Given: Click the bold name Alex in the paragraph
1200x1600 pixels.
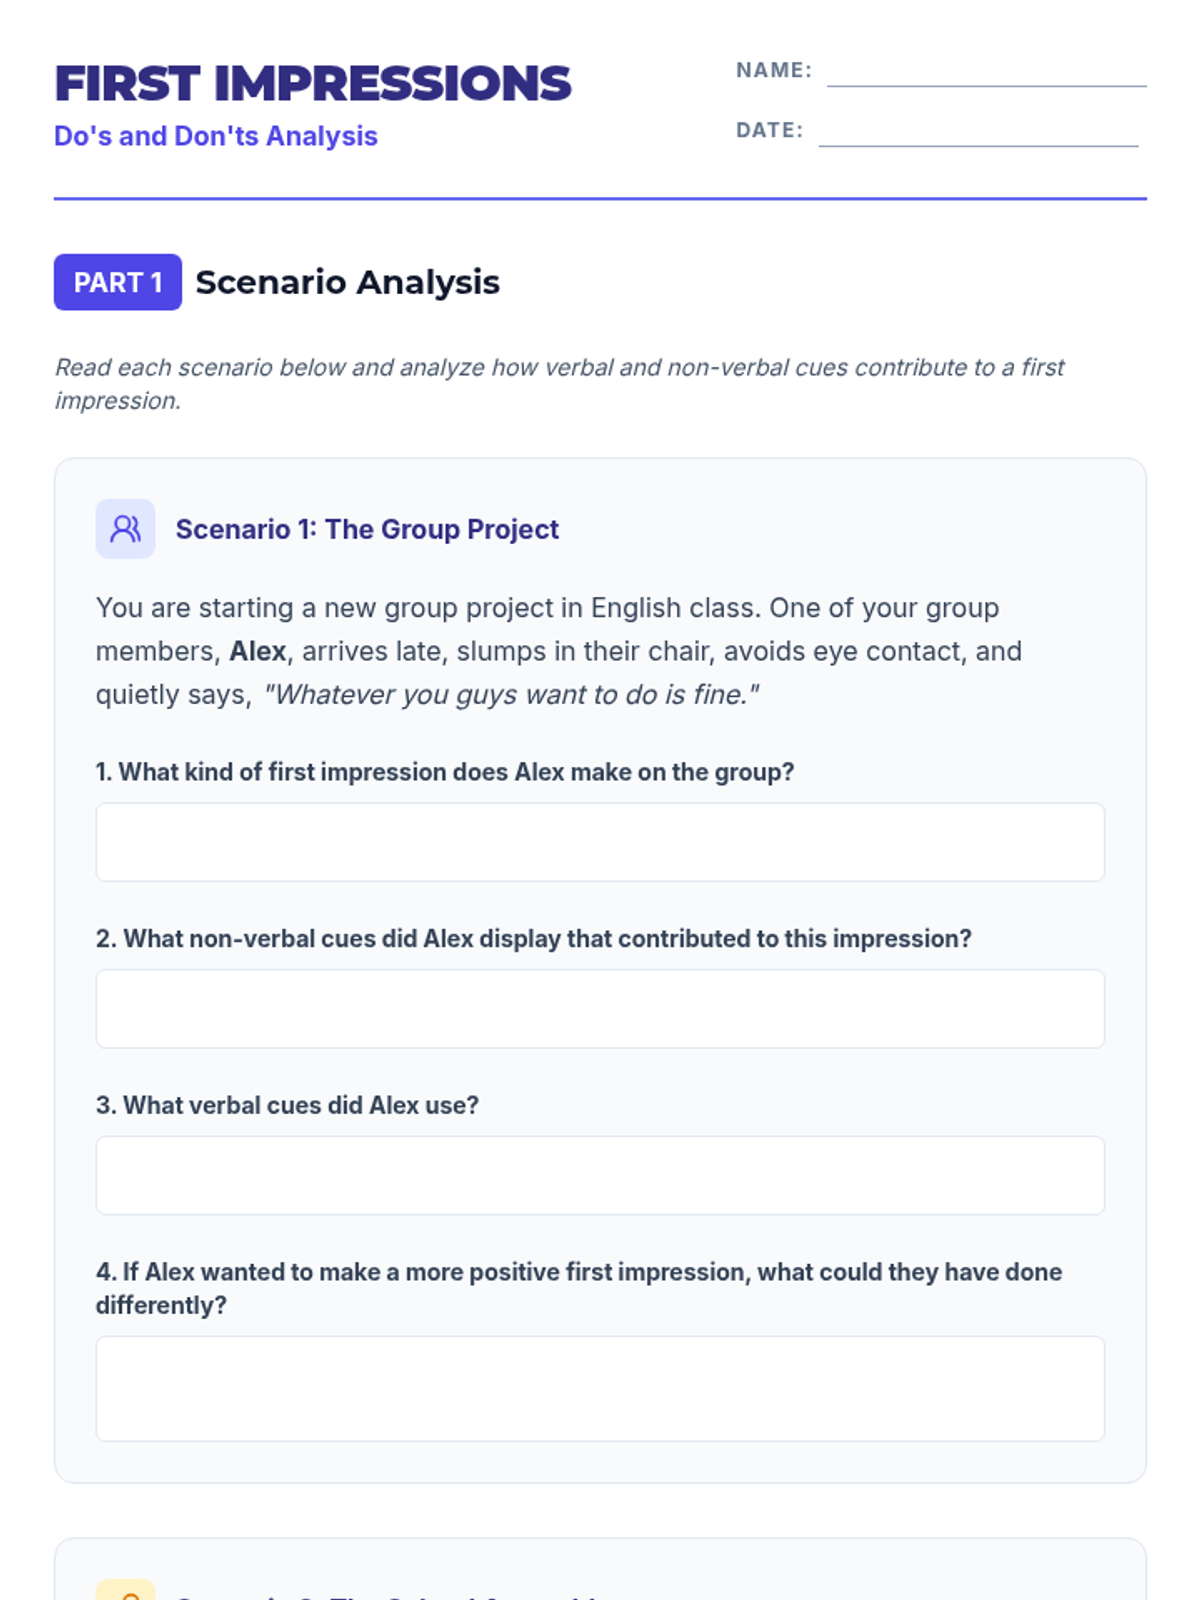Looking at the screenshot, I should (258, 651).
